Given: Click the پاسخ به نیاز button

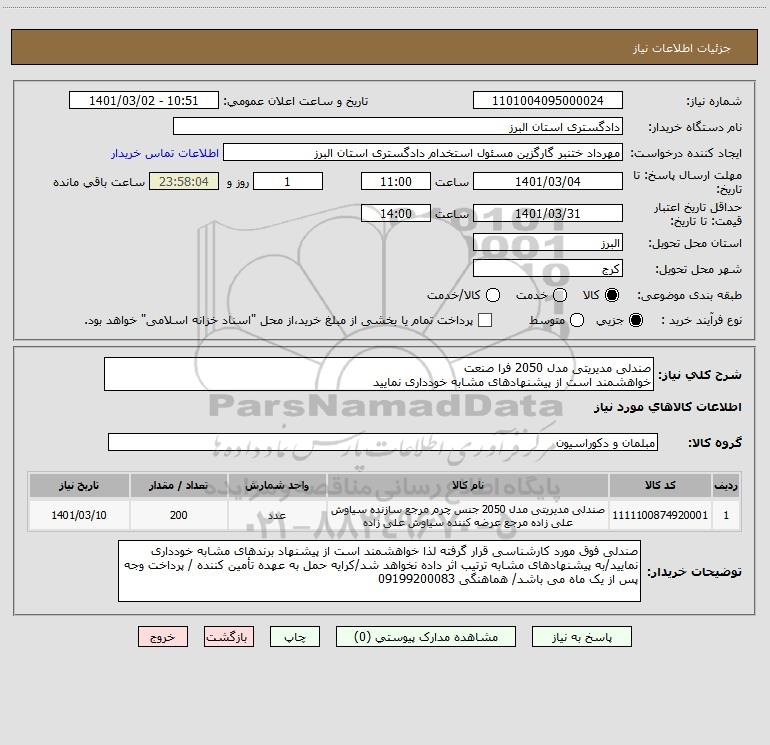Looking at the screenshot, I should coord(582,637).
